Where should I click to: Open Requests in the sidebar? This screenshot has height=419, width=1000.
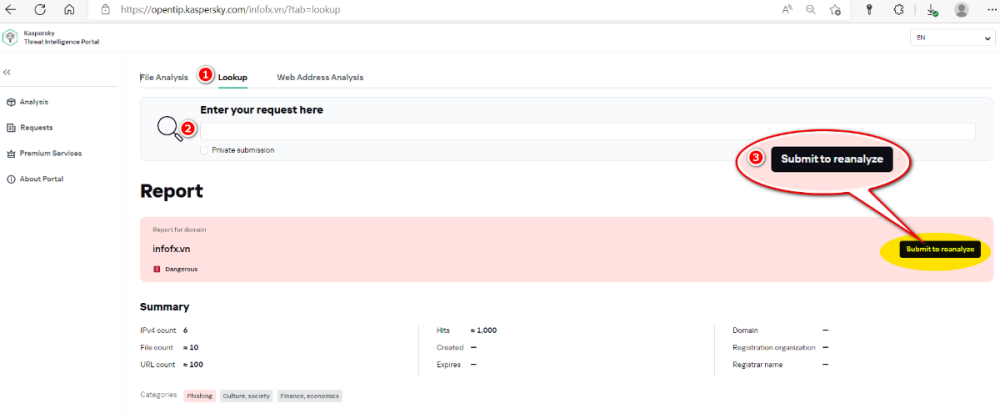tap(36, 128)
